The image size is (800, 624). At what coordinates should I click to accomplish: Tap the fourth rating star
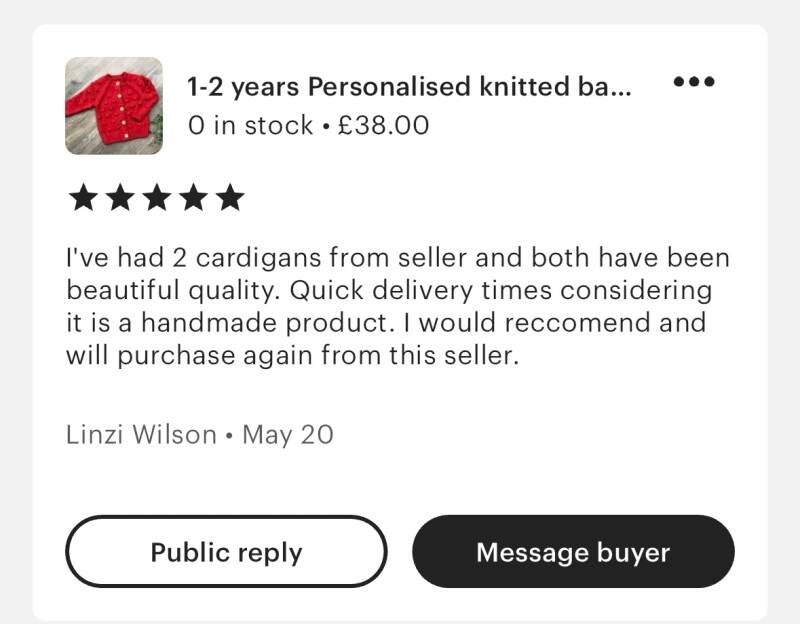(x=193, y=197)
